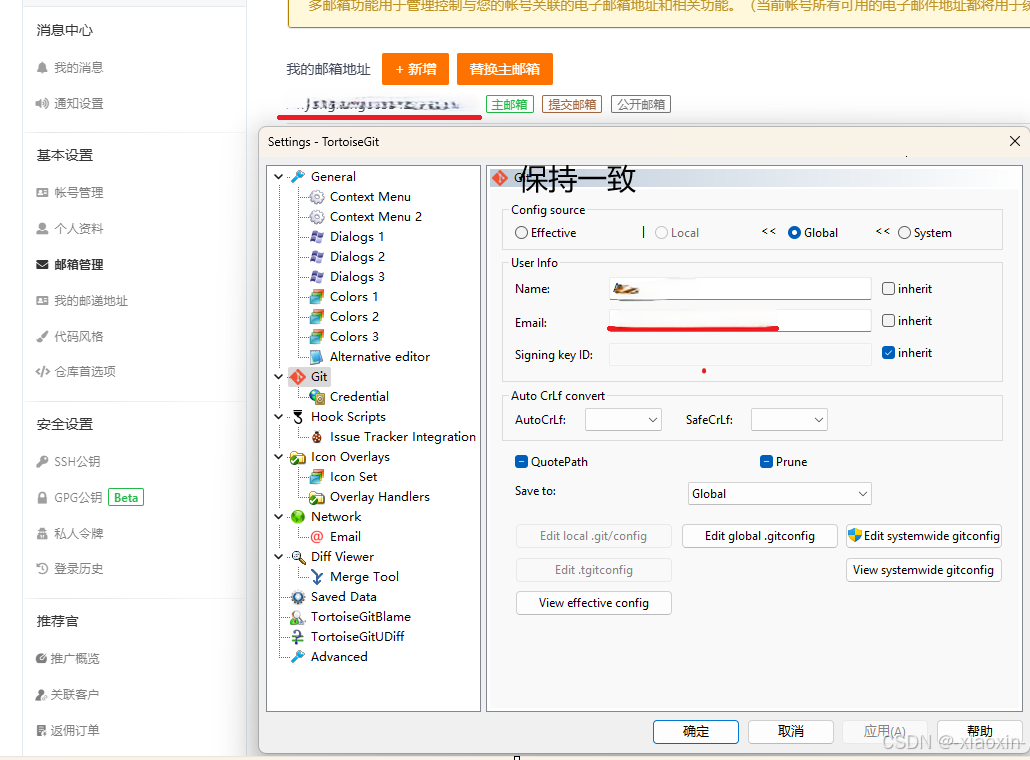Click the 确定 button in Settings dialog
The image size is (1030, 760).
point(696,732)
